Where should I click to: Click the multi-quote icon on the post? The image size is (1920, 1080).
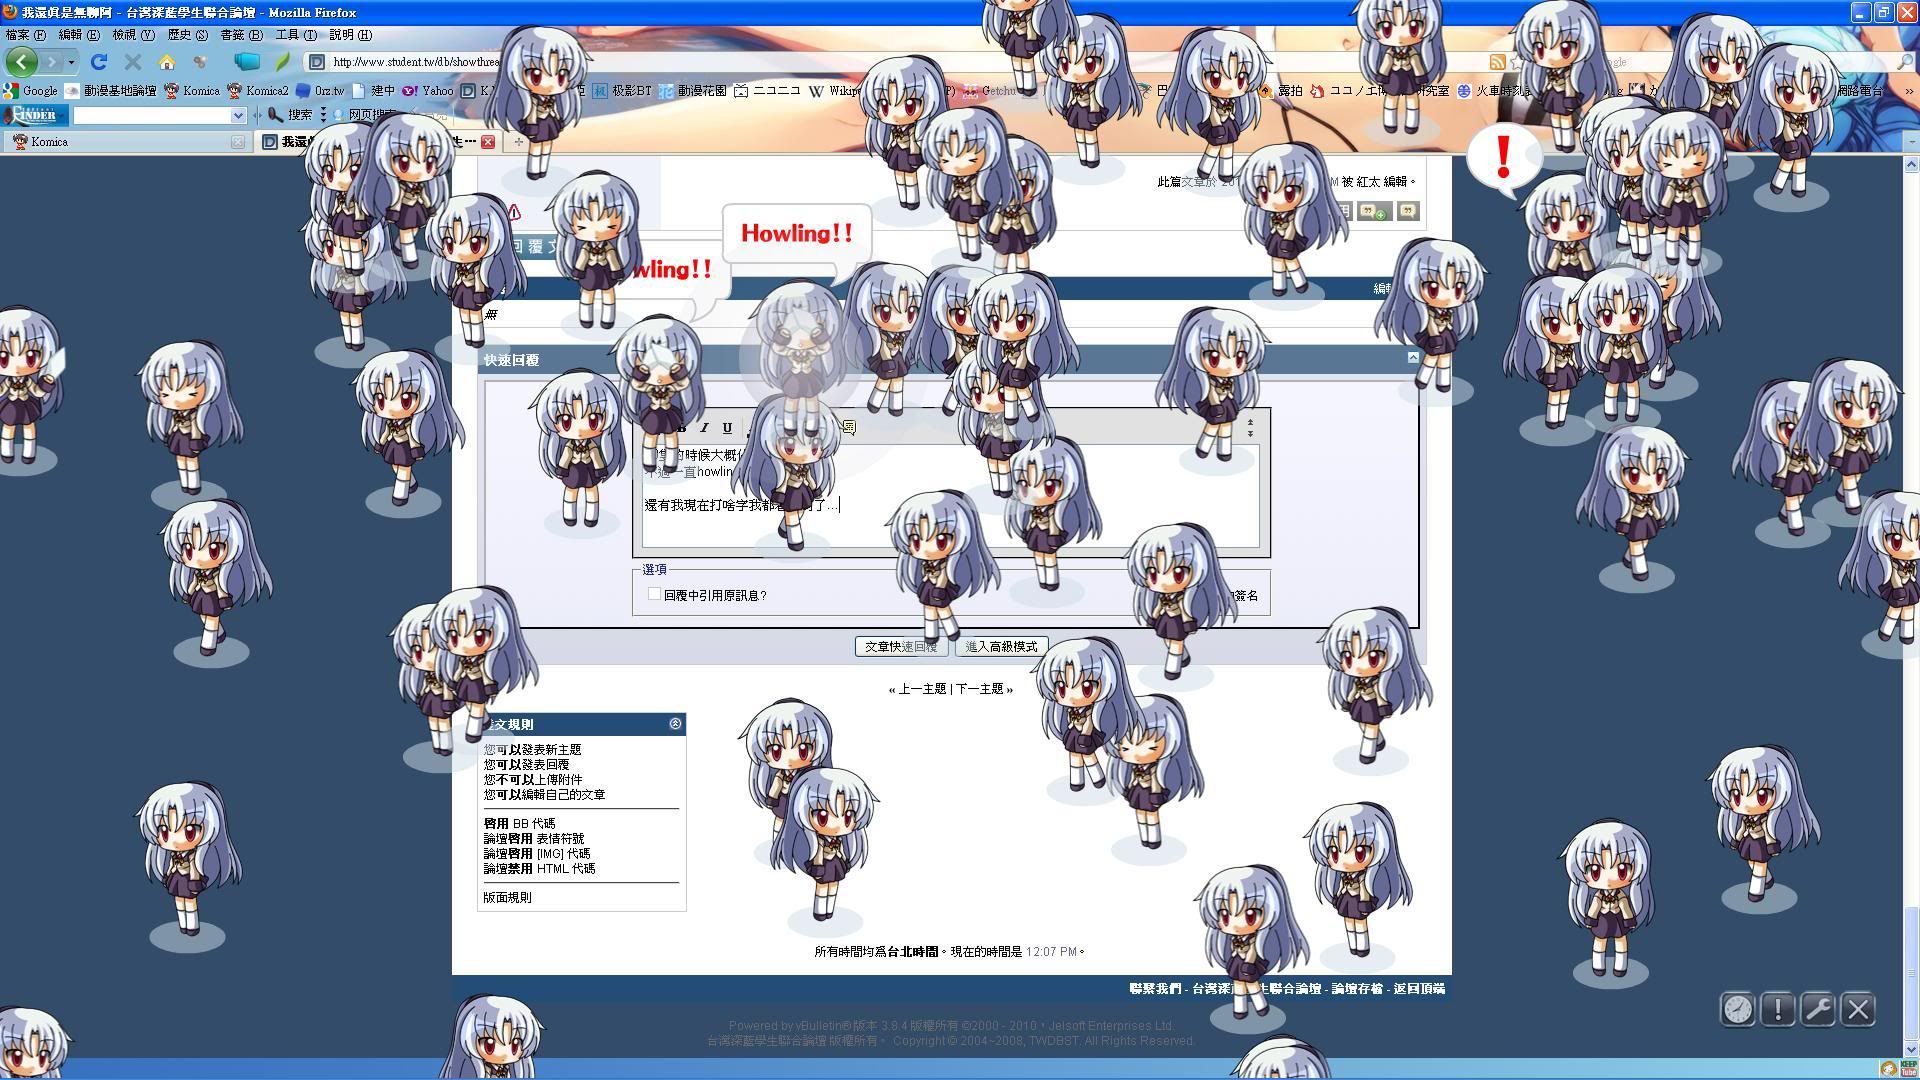pos(1374,211)
